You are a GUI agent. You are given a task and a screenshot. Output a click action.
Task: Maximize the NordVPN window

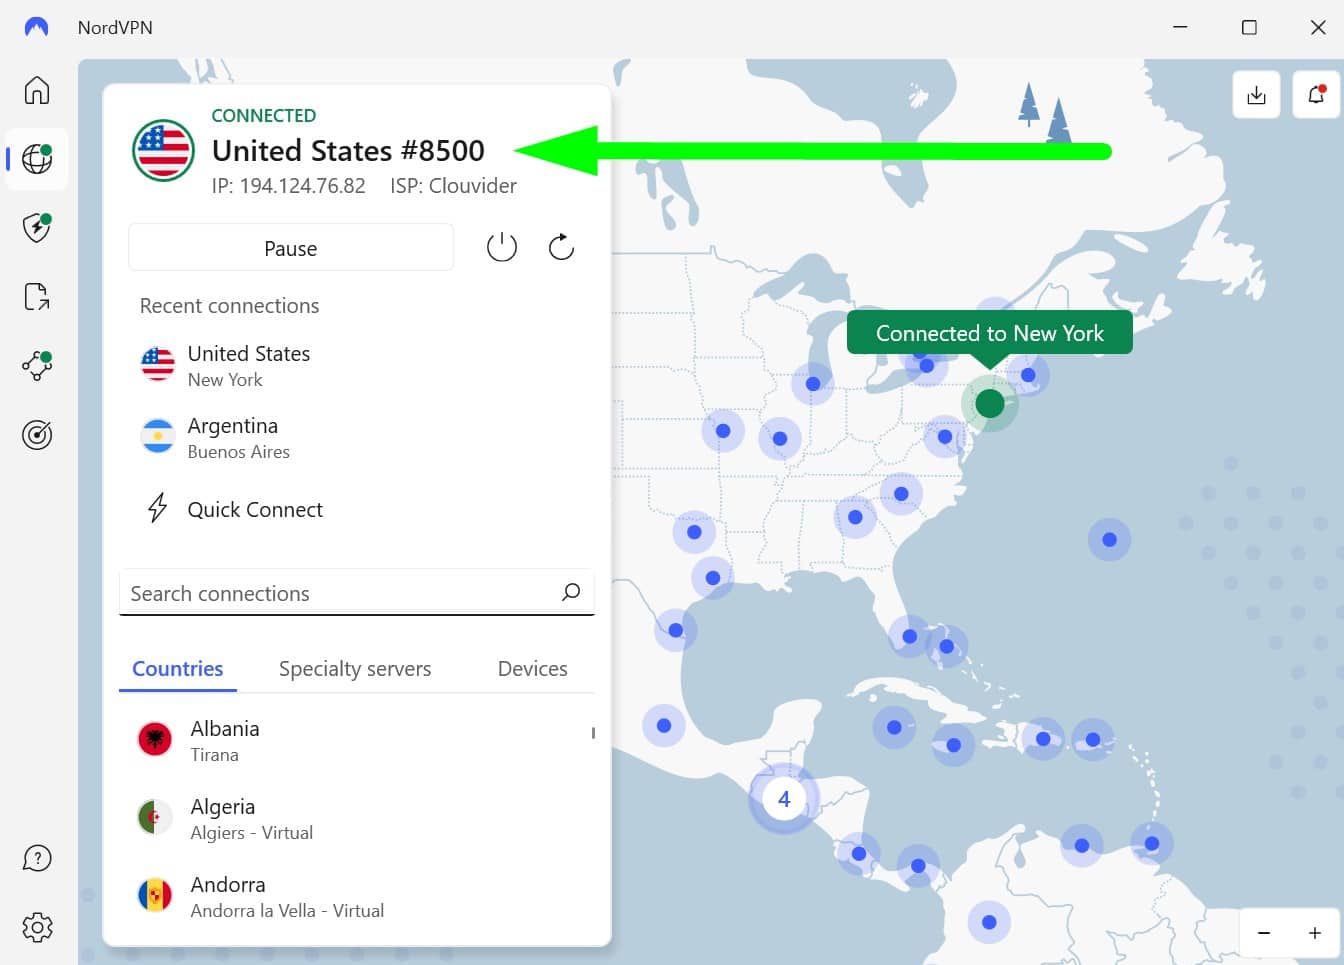(1249, 27)
